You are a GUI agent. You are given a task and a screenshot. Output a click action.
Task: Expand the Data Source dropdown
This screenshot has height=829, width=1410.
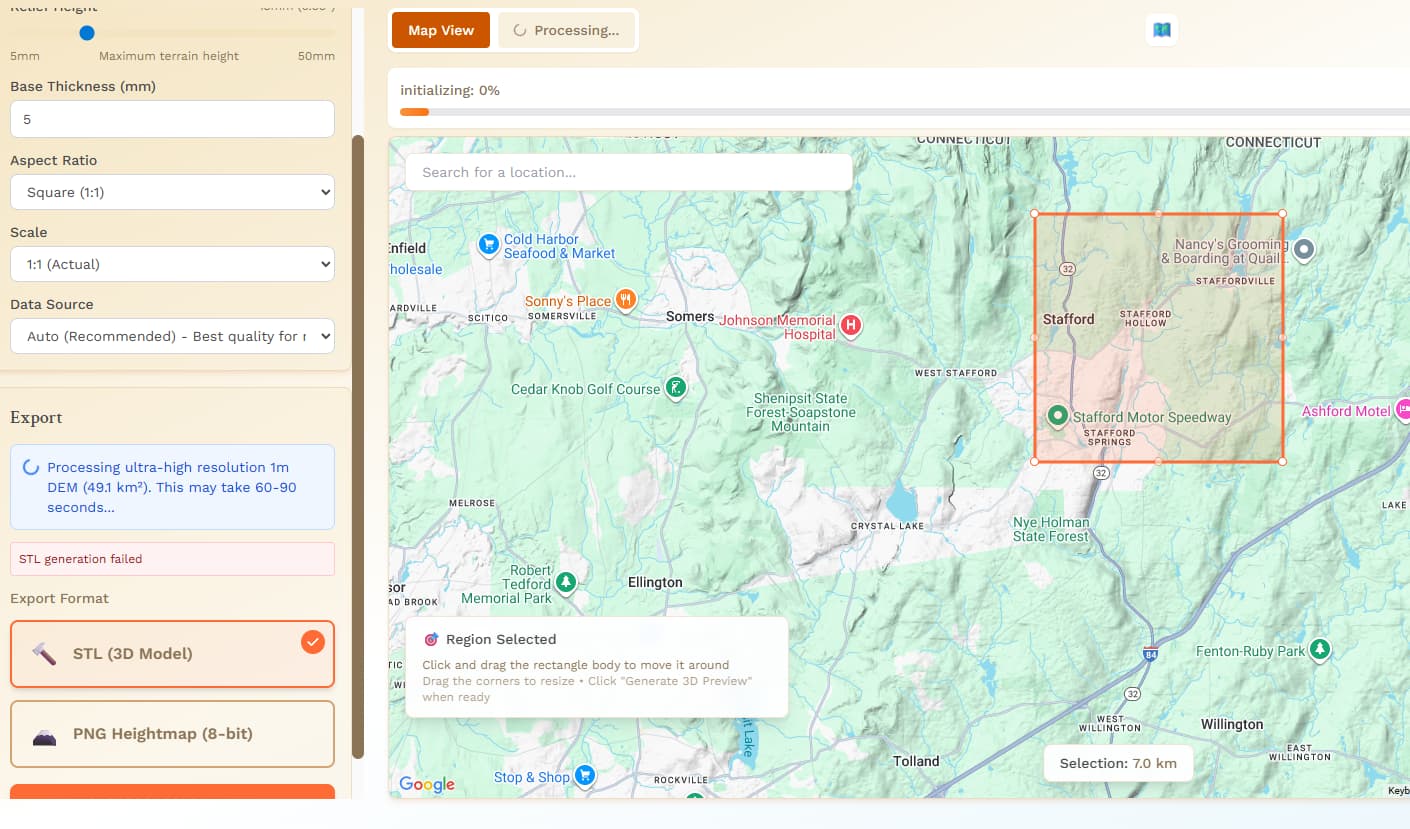(x=172, y=336)
